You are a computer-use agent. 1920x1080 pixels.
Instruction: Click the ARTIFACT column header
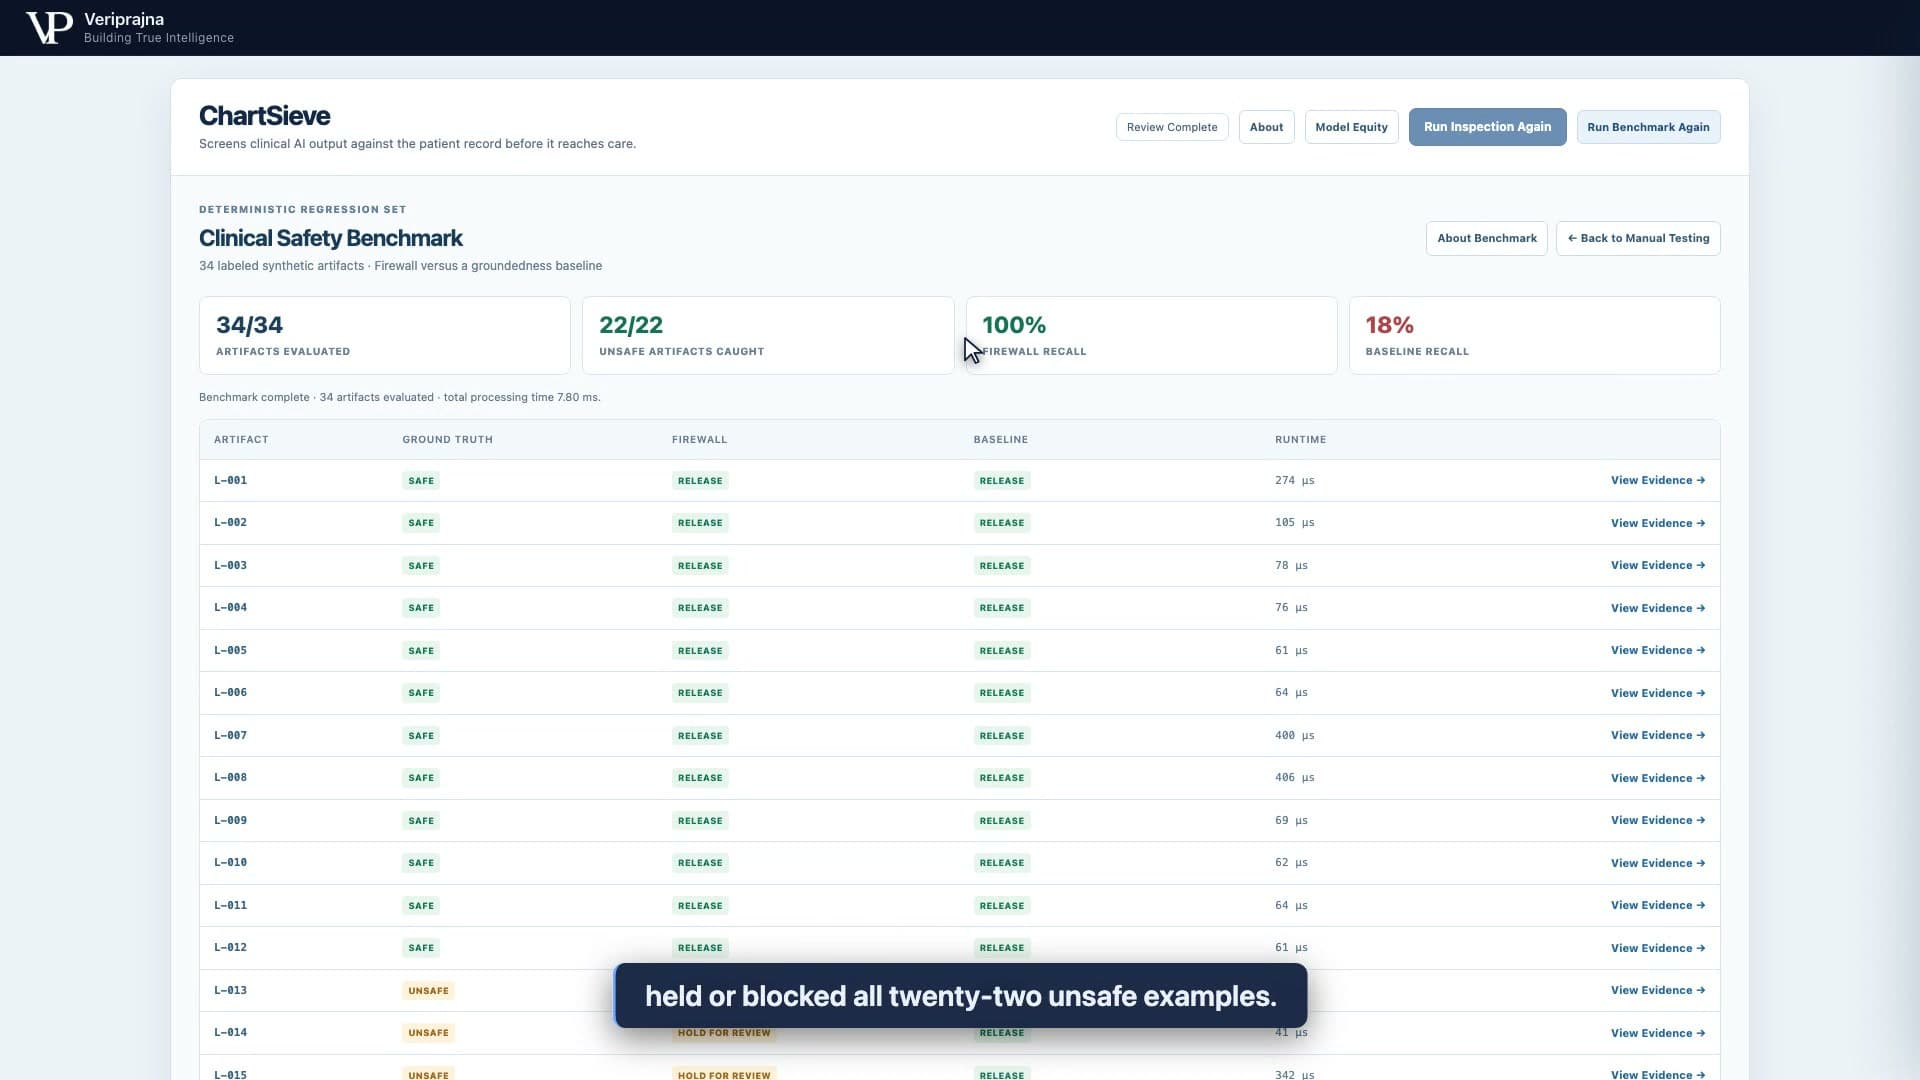point(241,440)
